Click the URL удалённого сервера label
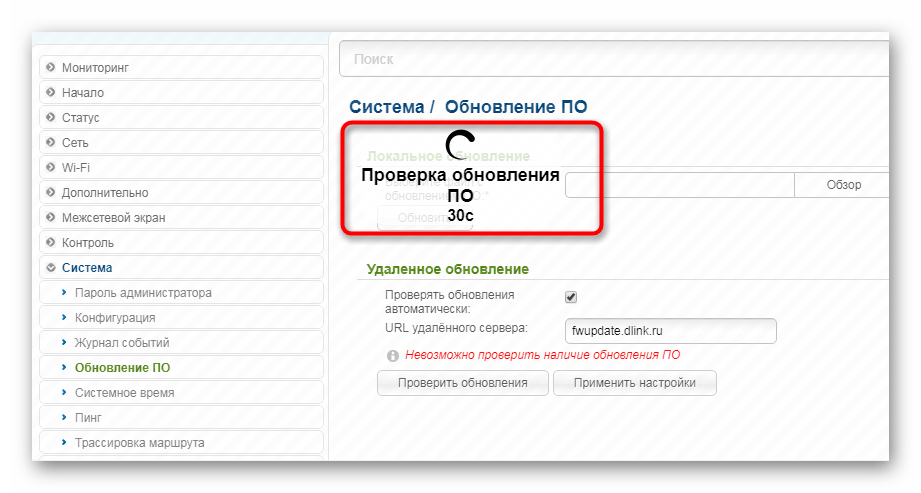Screen dimensions: 921x493 point(456,328)
